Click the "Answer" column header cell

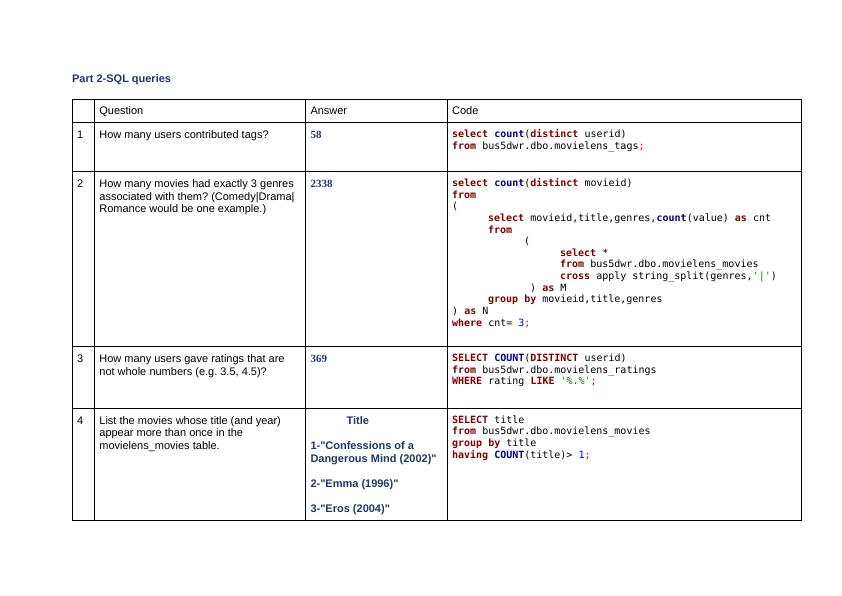tap(328, 110)
